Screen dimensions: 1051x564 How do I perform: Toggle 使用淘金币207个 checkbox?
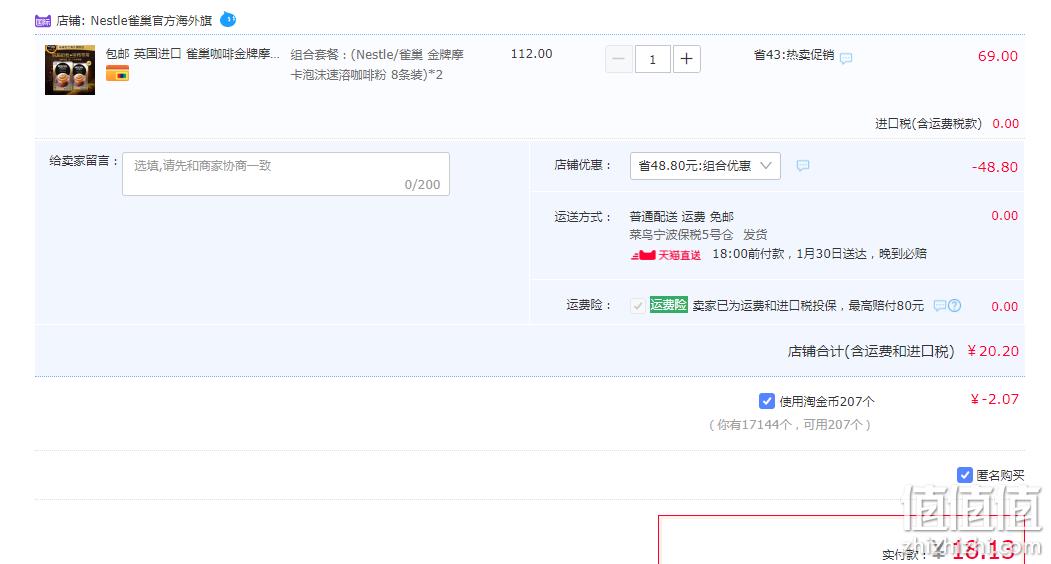pos(767,401)
